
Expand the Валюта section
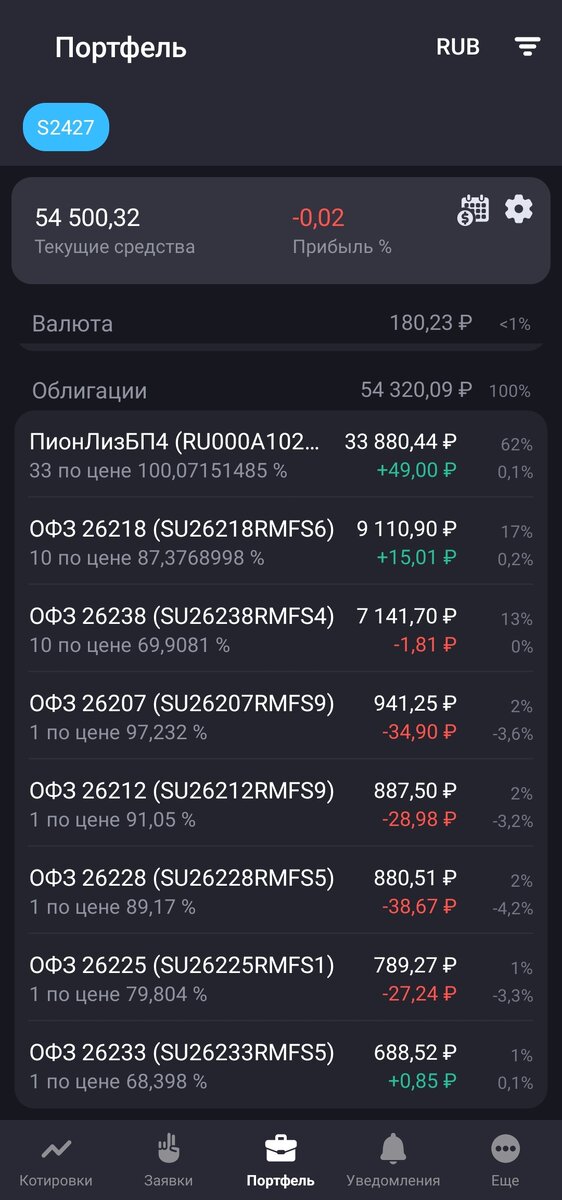(x=281, y=324)
